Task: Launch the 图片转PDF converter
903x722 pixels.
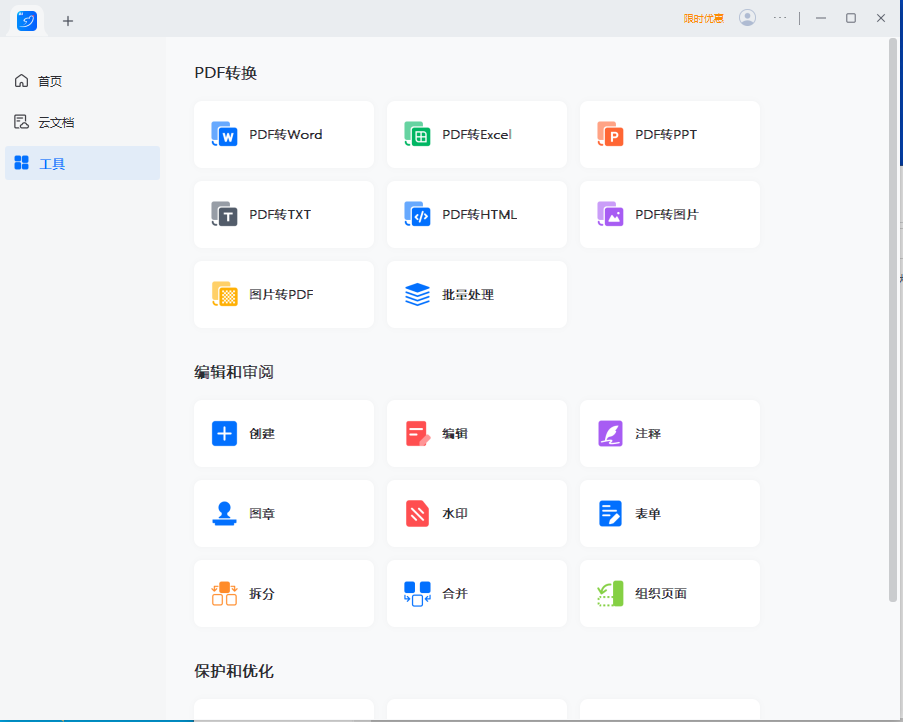Action: 283,294
